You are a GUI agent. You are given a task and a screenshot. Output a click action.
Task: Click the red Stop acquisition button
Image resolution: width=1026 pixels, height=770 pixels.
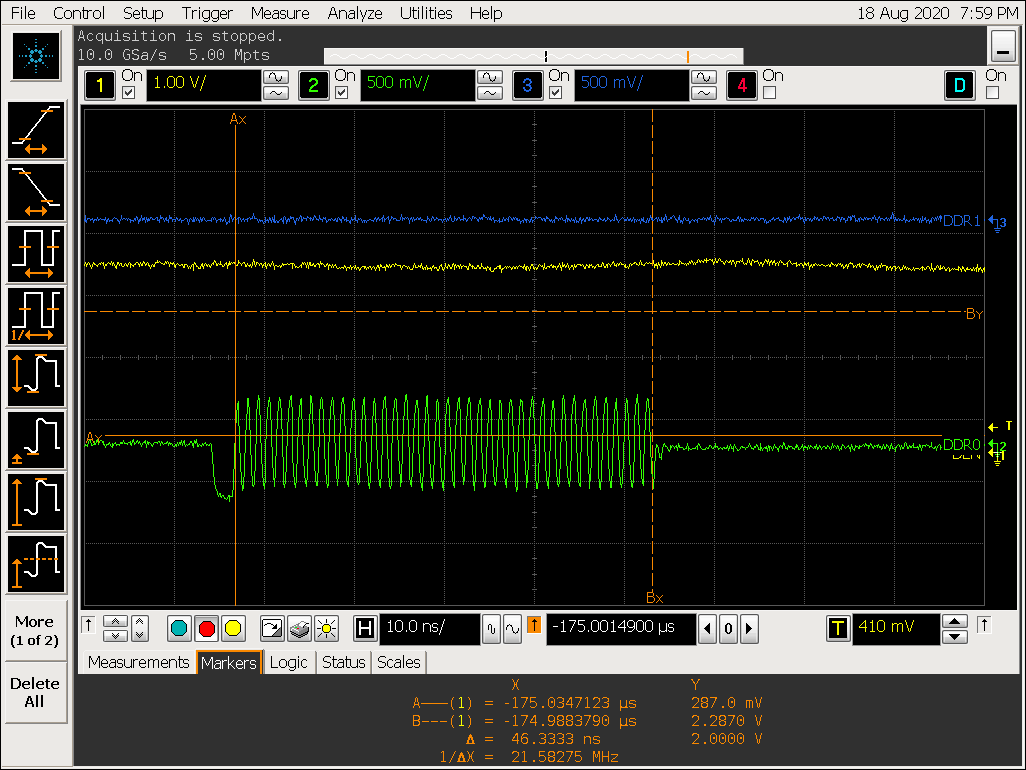pos(207,629)
